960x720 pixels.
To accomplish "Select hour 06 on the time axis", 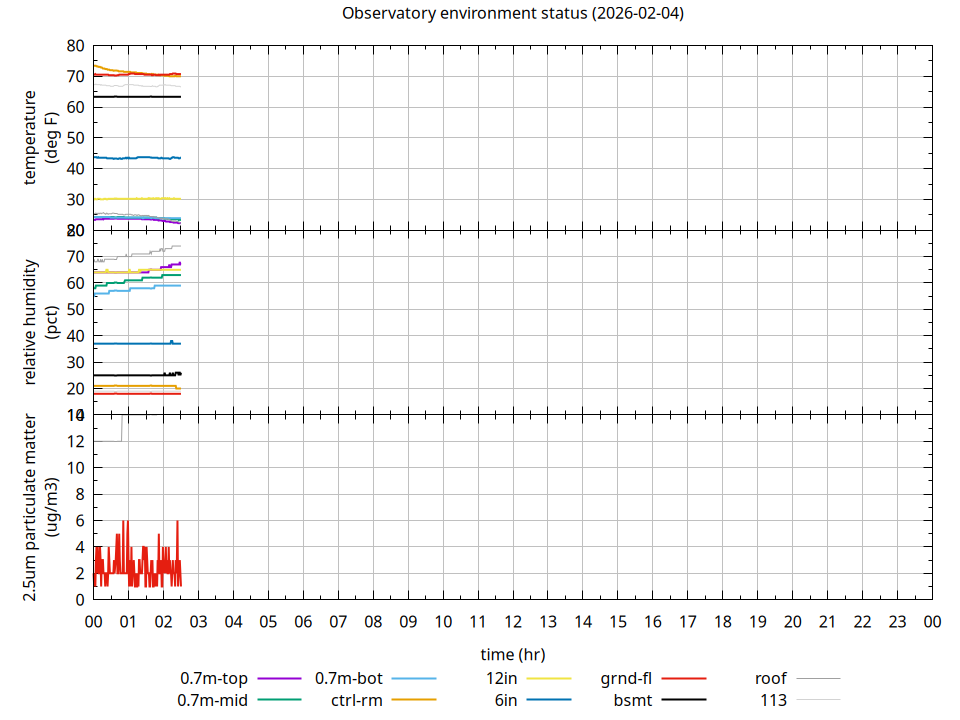I will (303, 622).
